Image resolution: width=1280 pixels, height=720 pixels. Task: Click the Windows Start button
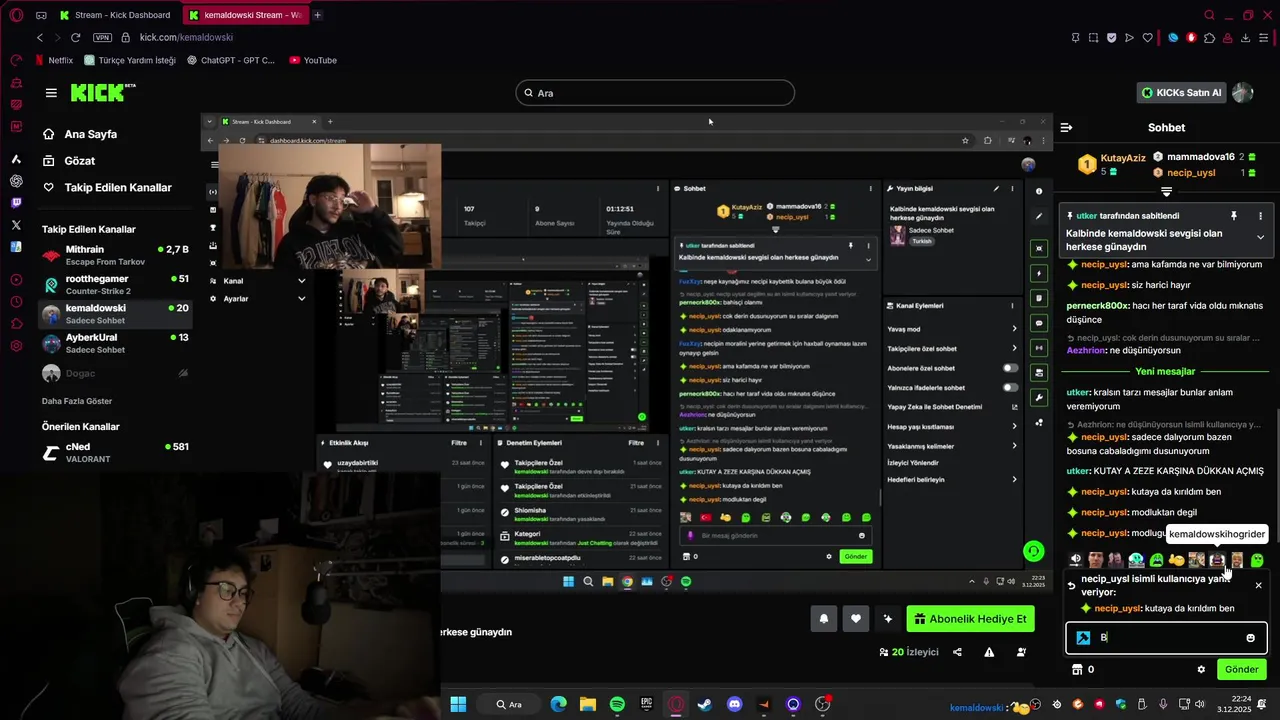pos(458,704)
